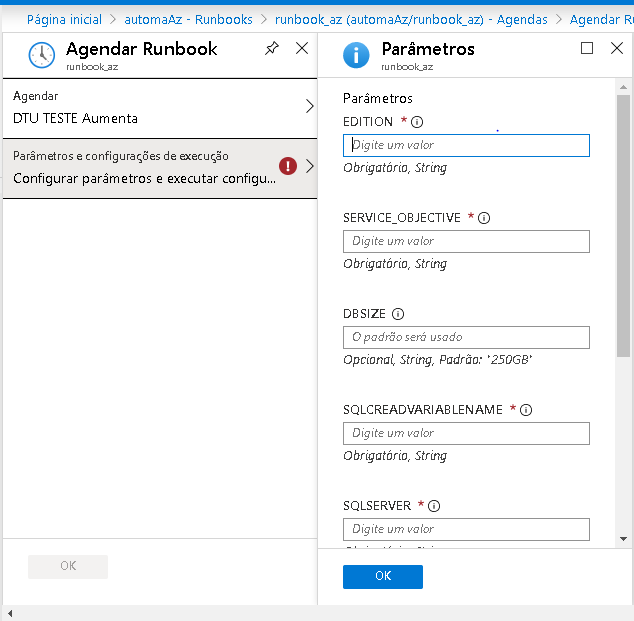The height and width of the screenshot is (621, 634).
Task: Expand the Agendar DTU TESTE Aumenta row
Action: (159, 107)
